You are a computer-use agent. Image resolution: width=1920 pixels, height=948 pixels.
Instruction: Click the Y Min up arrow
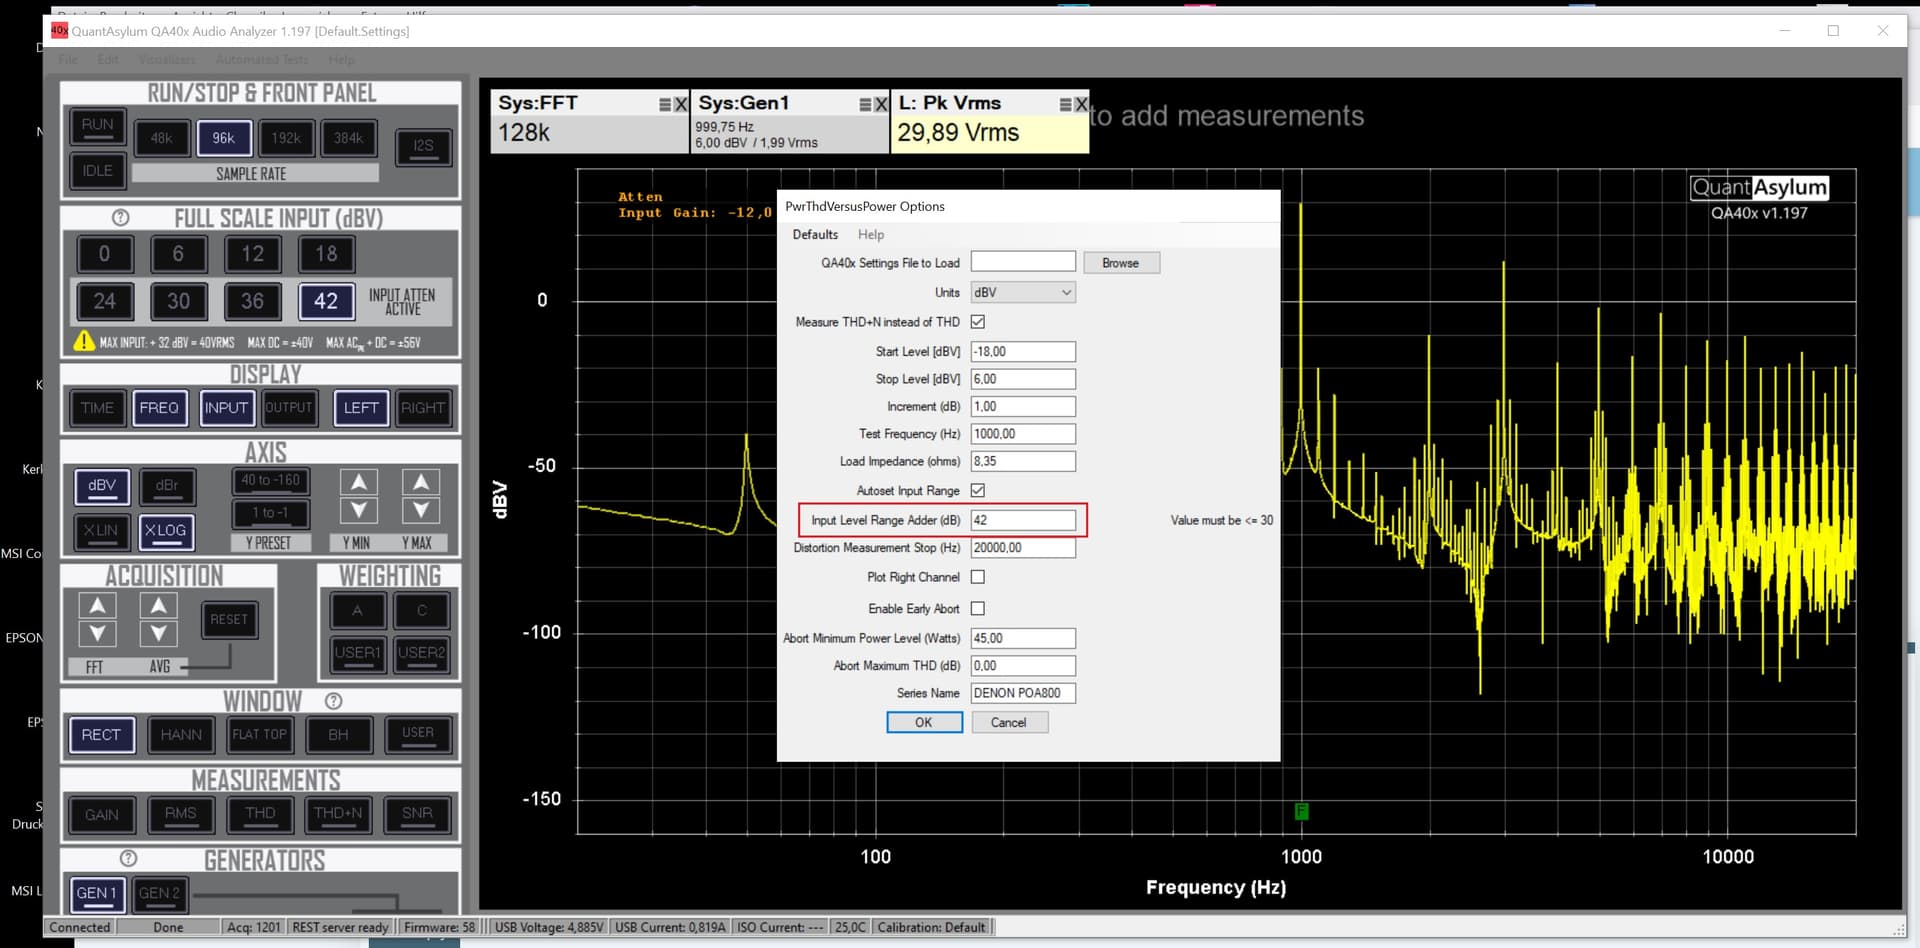pos(358,483)
